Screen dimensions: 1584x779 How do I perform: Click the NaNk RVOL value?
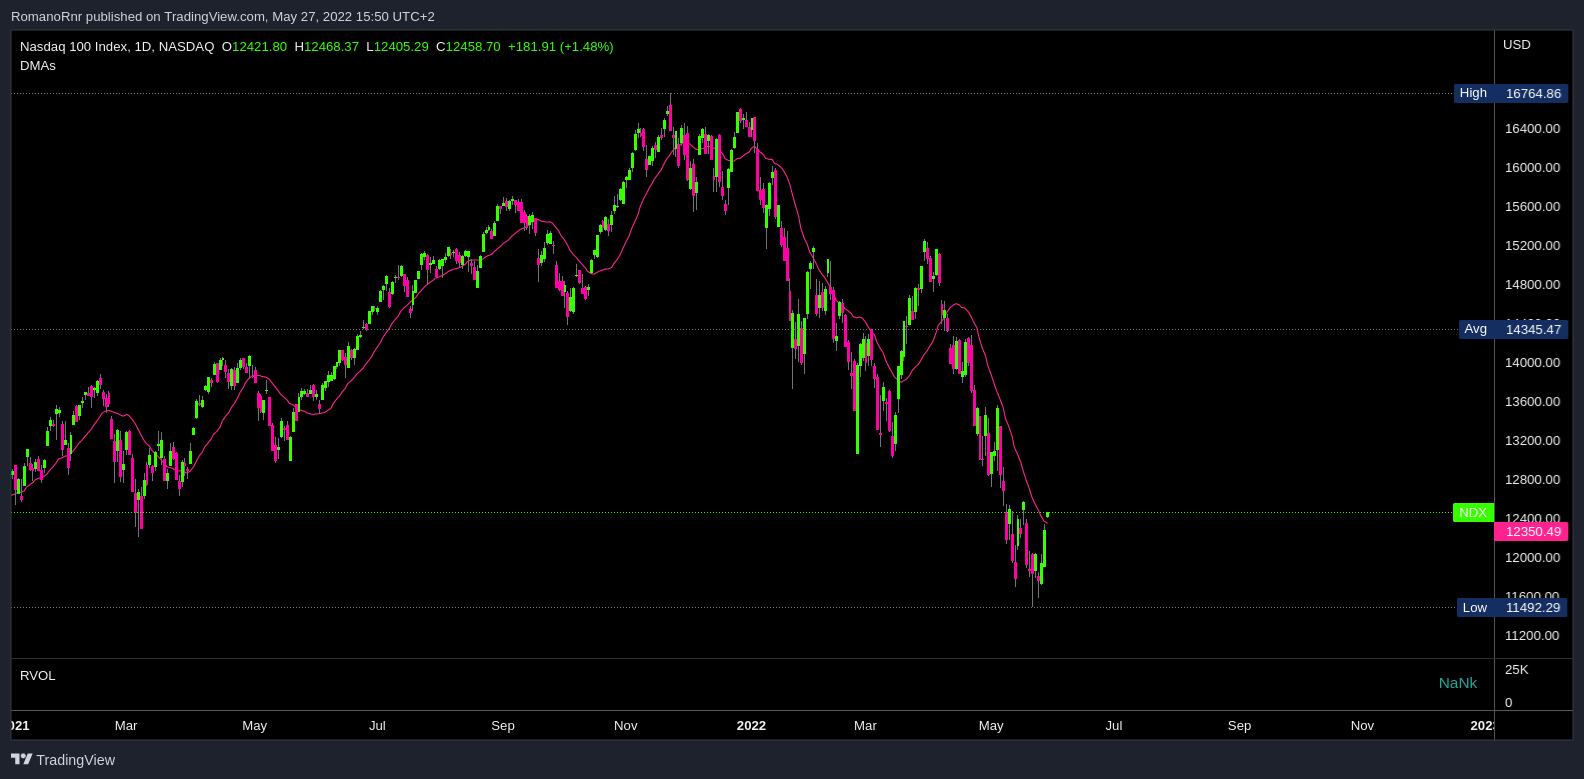click(x=1458, y=683)
